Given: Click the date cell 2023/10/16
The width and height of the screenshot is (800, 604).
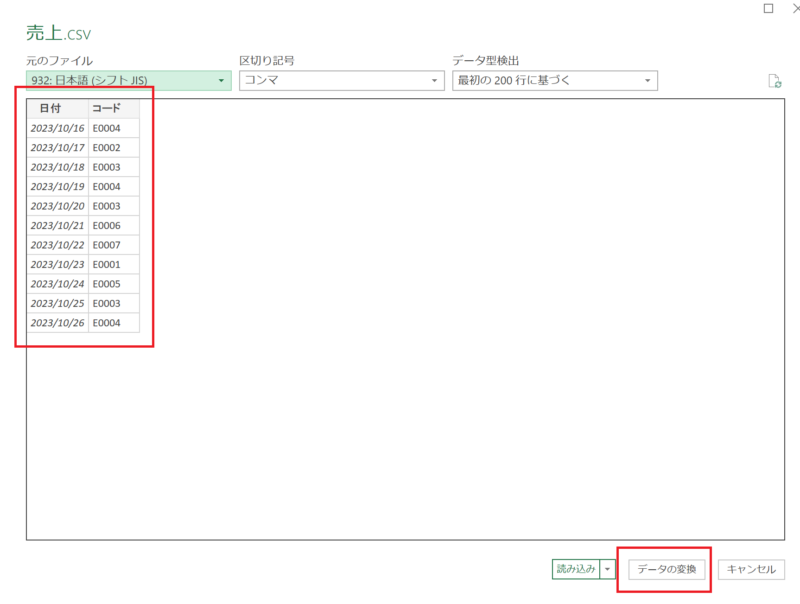Looking at the screenshot, I should pyautogui.click(x=57, y=128).
